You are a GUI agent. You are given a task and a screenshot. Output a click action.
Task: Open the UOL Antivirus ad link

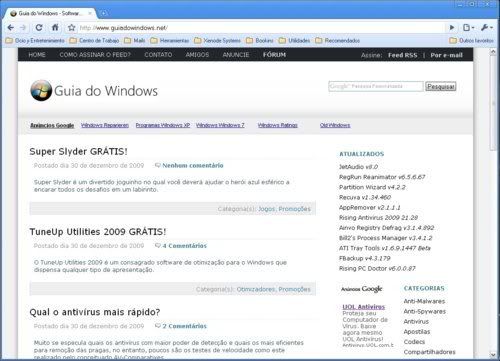point(364,307)
